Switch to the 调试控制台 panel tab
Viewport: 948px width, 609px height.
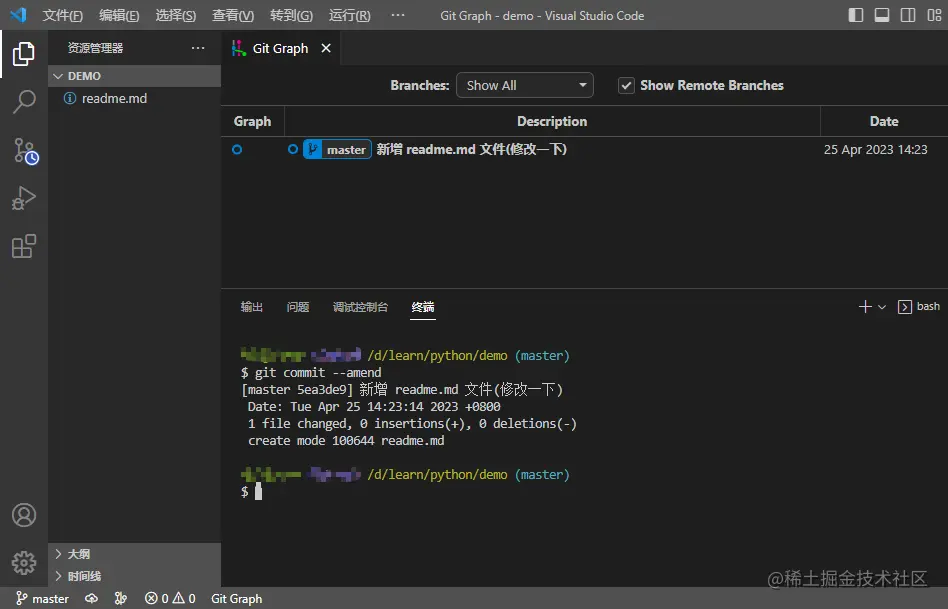point(360,307)
